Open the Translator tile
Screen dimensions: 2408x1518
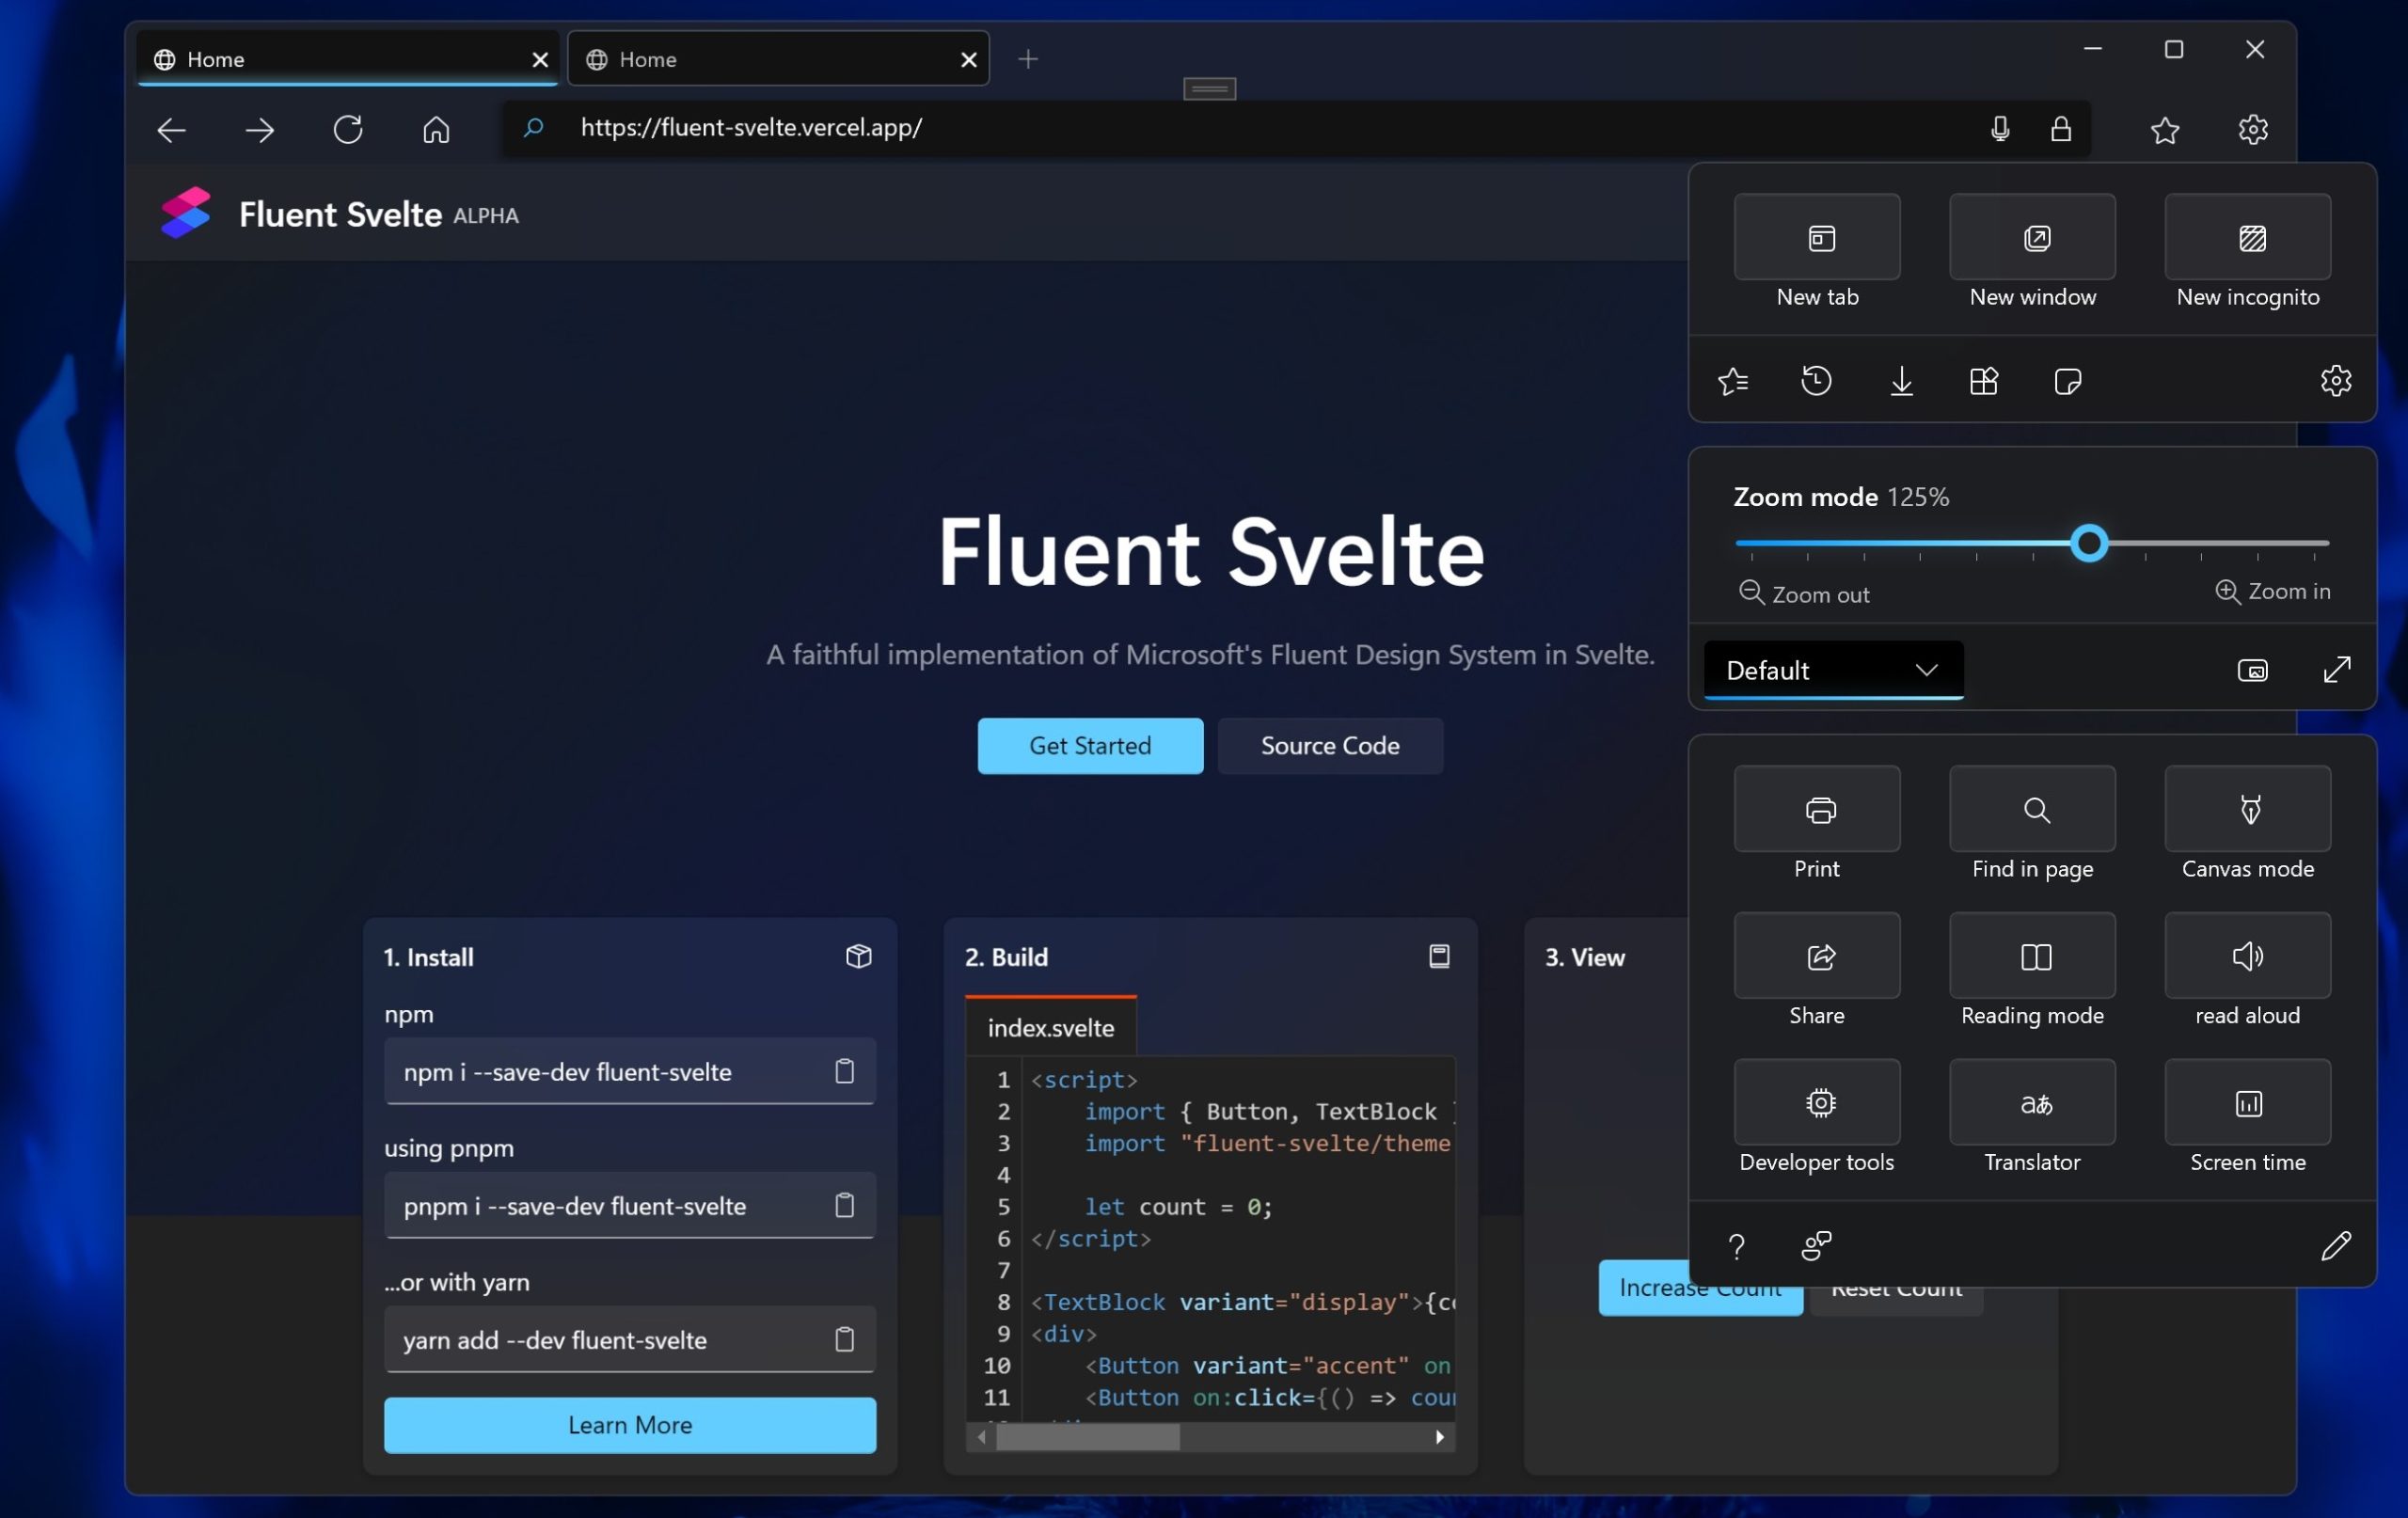(x=2032, y=1102)
